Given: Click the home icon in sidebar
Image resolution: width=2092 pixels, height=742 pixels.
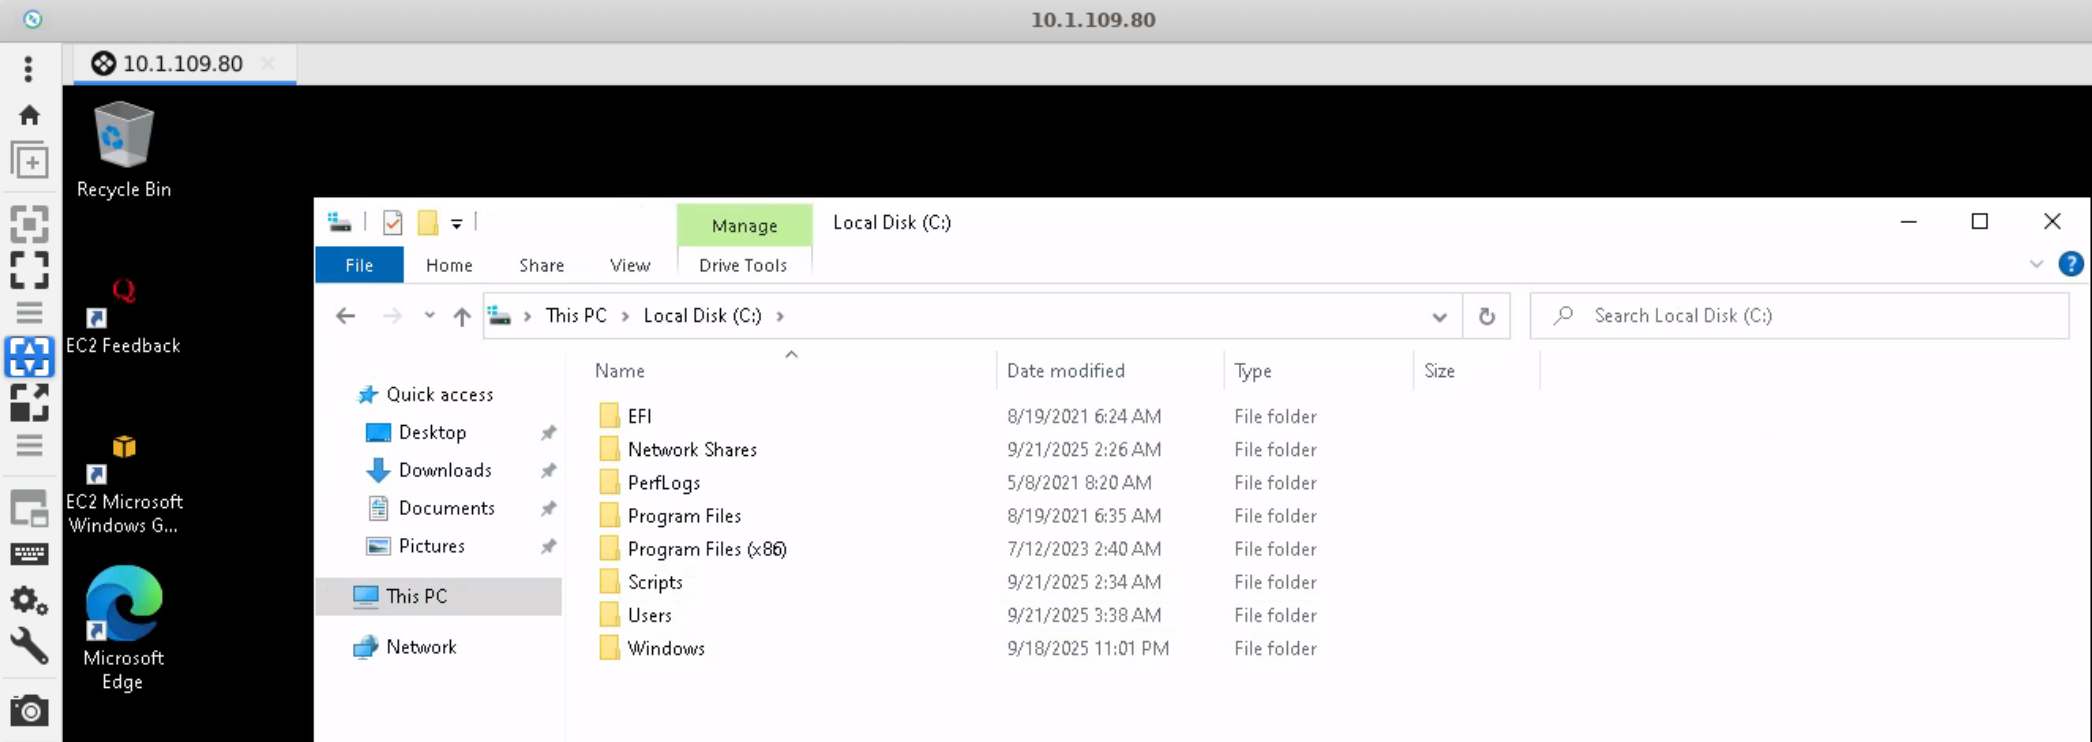Looking at the screenshot, I should pos(29,116).
